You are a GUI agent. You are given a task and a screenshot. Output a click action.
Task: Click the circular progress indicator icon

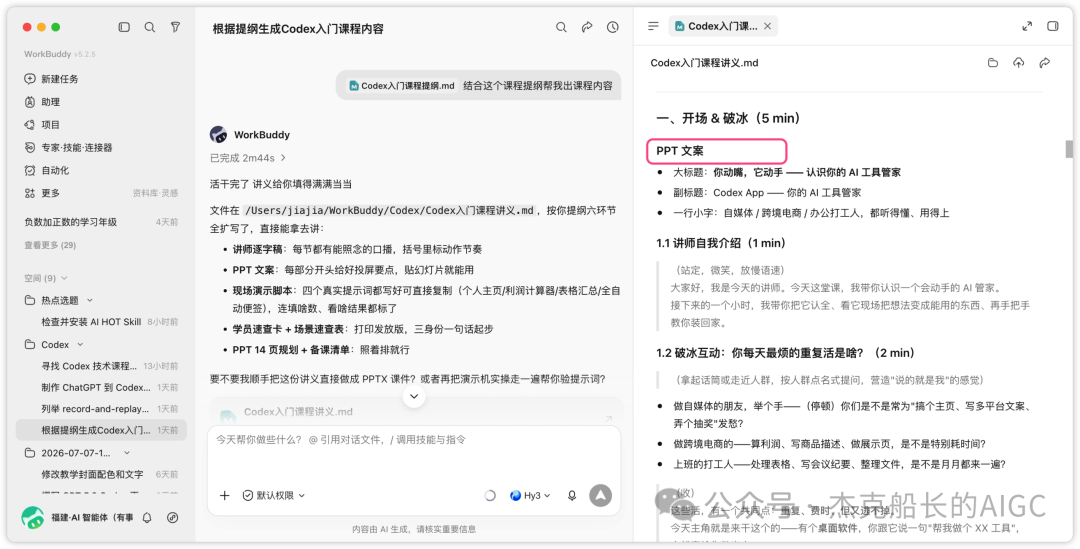(490, 495)
